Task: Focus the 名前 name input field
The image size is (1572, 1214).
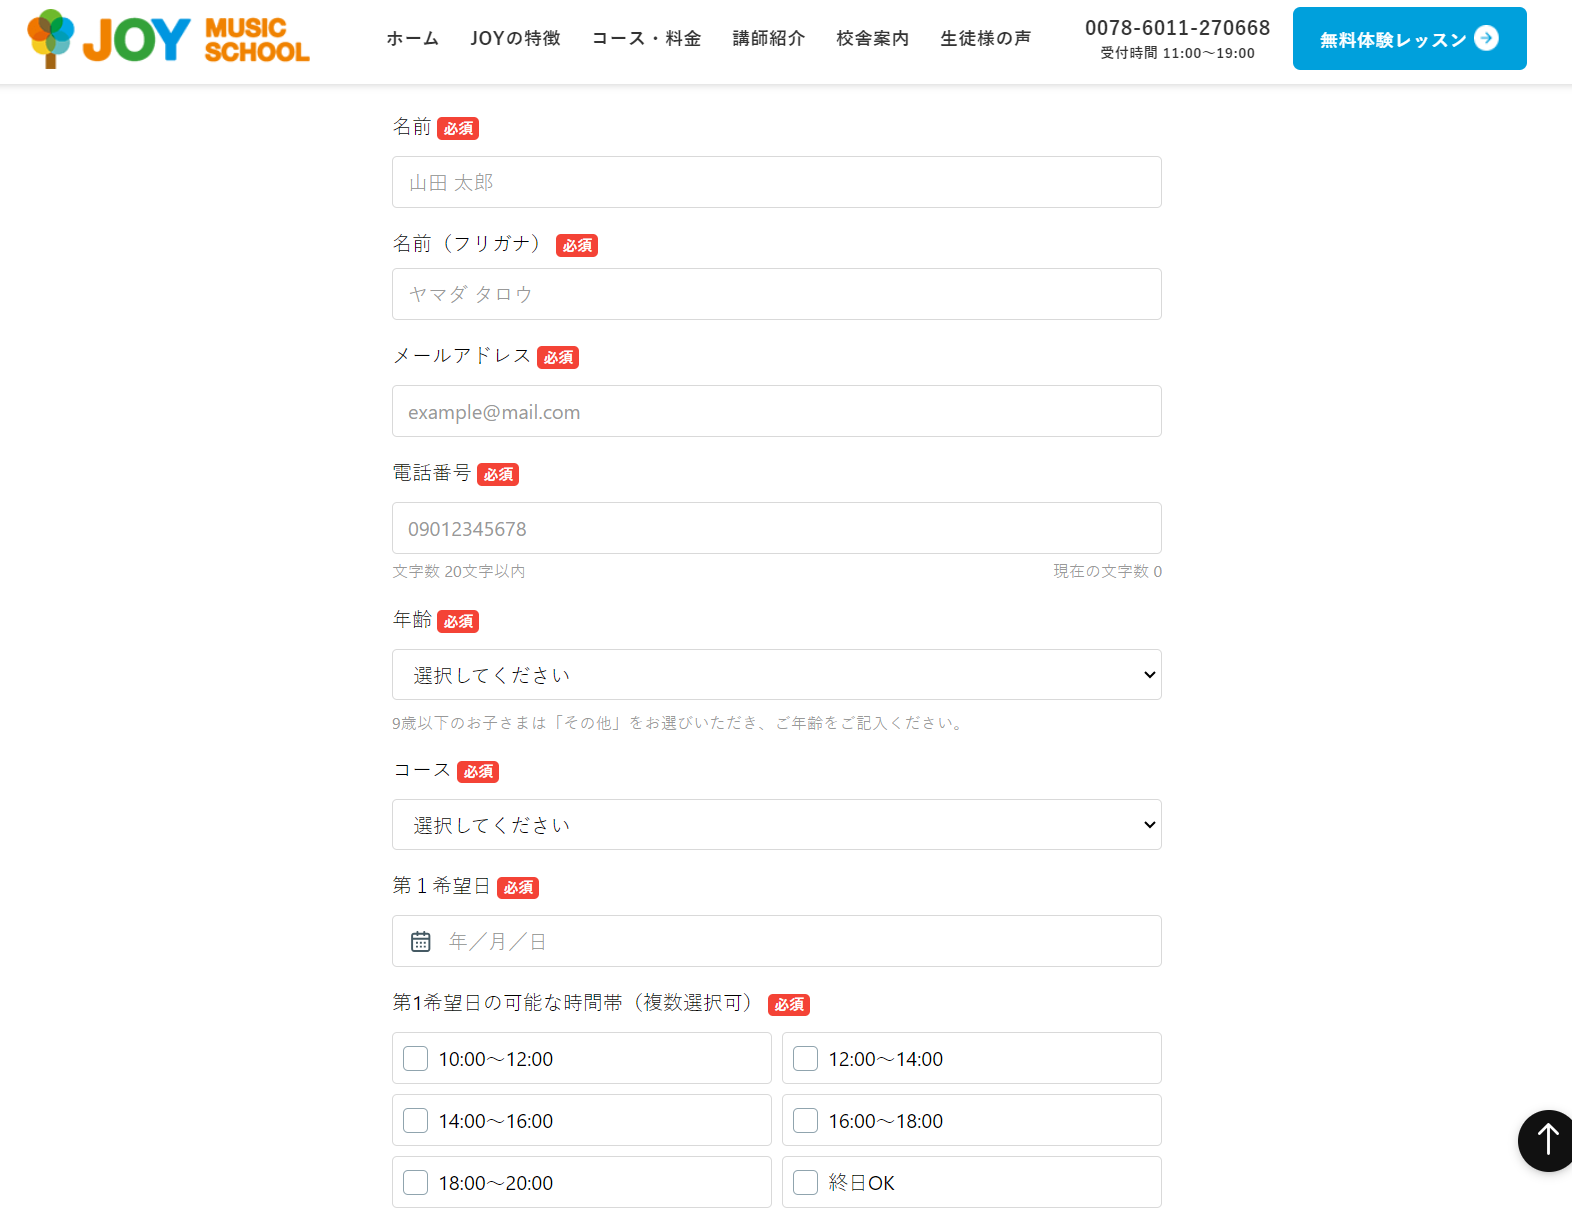Action: tap(776, 182)
